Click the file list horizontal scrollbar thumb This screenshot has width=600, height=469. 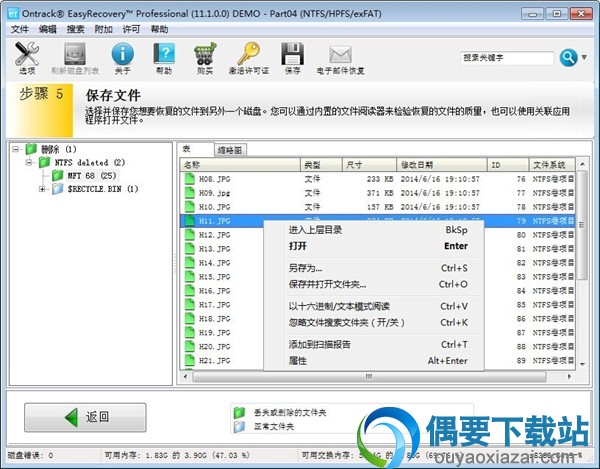[369, 377]
